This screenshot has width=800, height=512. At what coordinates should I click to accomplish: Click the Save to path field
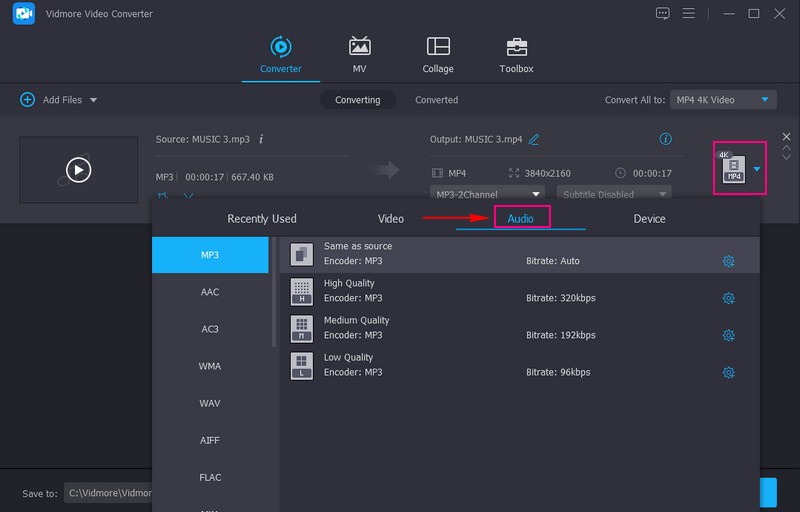click(107, 493)
